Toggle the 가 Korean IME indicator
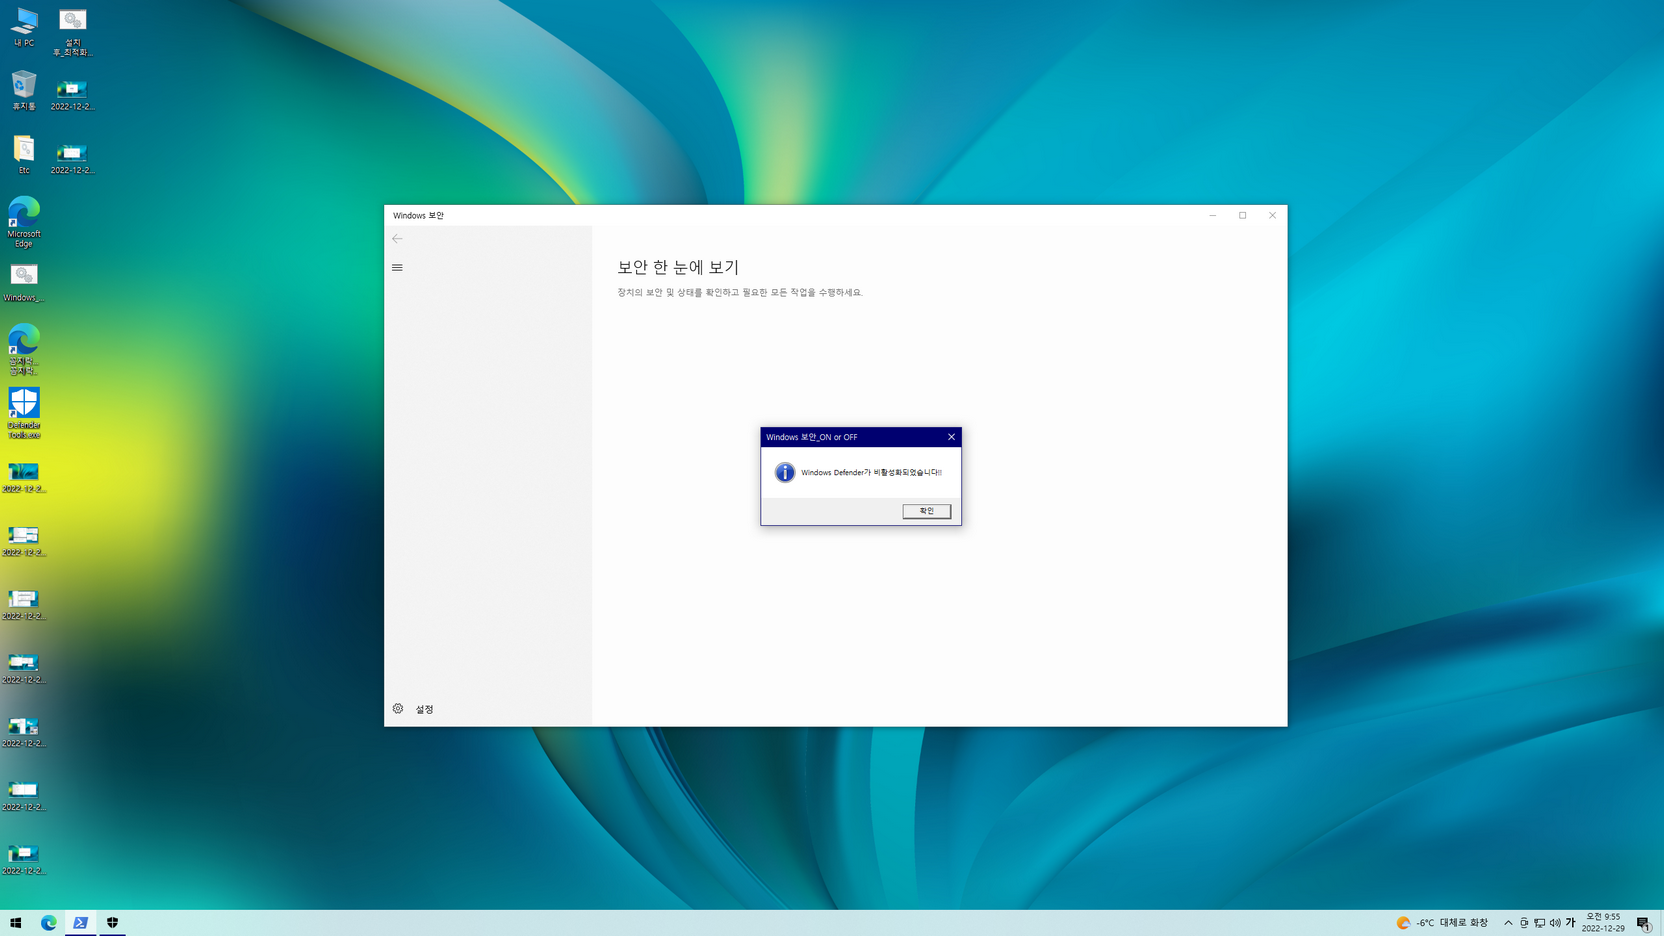 click(1570, 923)
